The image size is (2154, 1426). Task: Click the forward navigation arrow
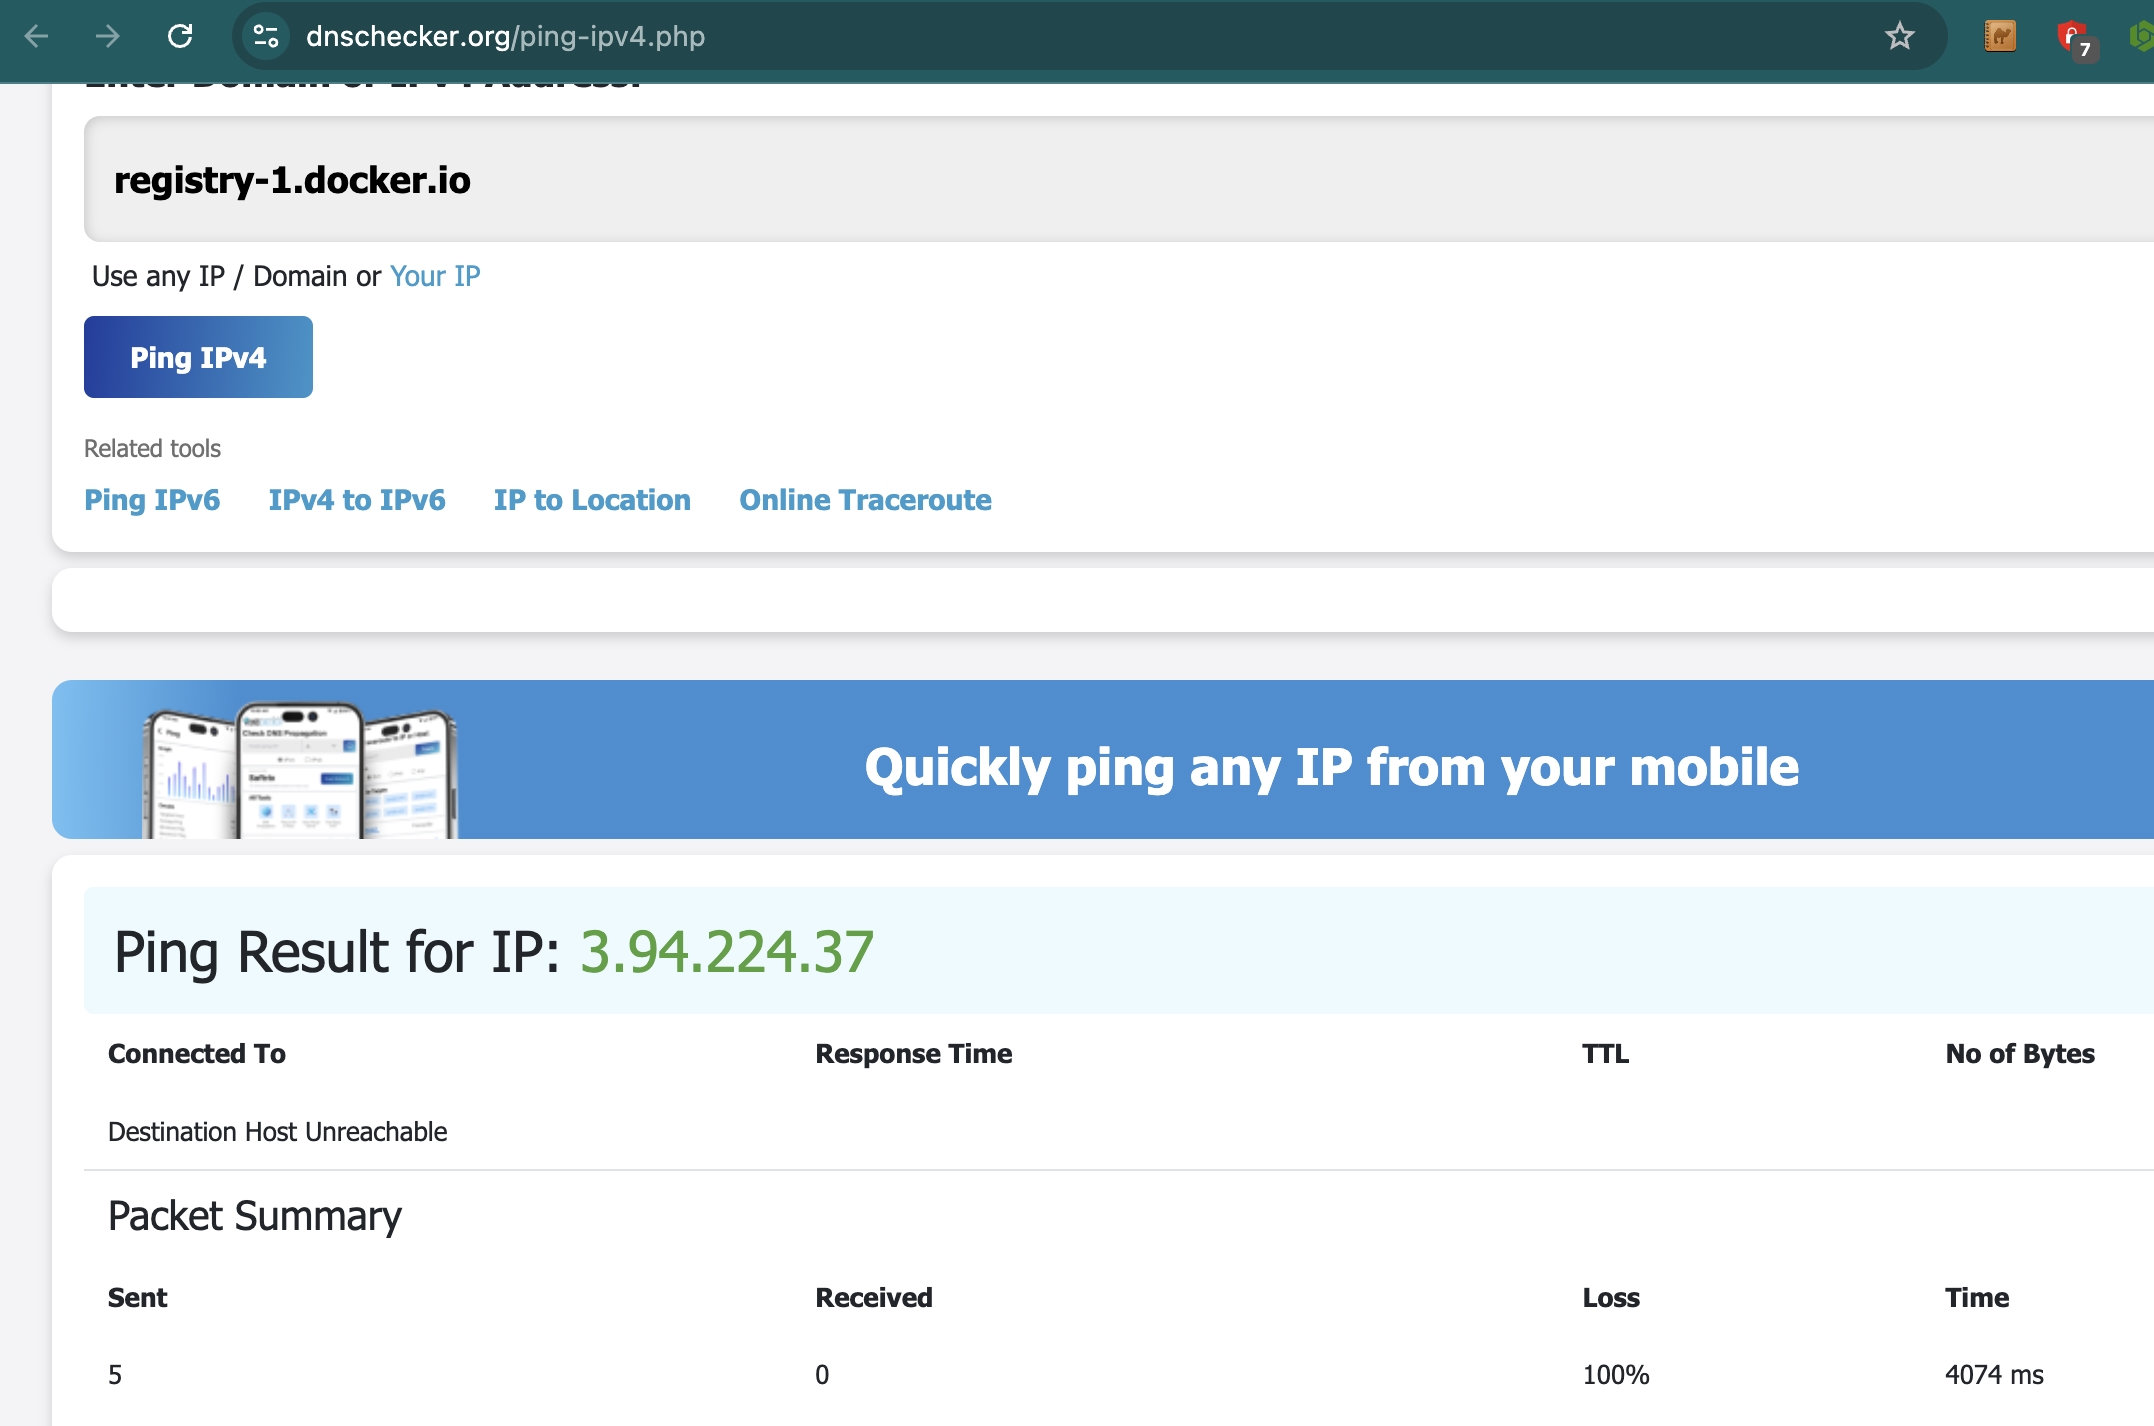tap(107, 37)
